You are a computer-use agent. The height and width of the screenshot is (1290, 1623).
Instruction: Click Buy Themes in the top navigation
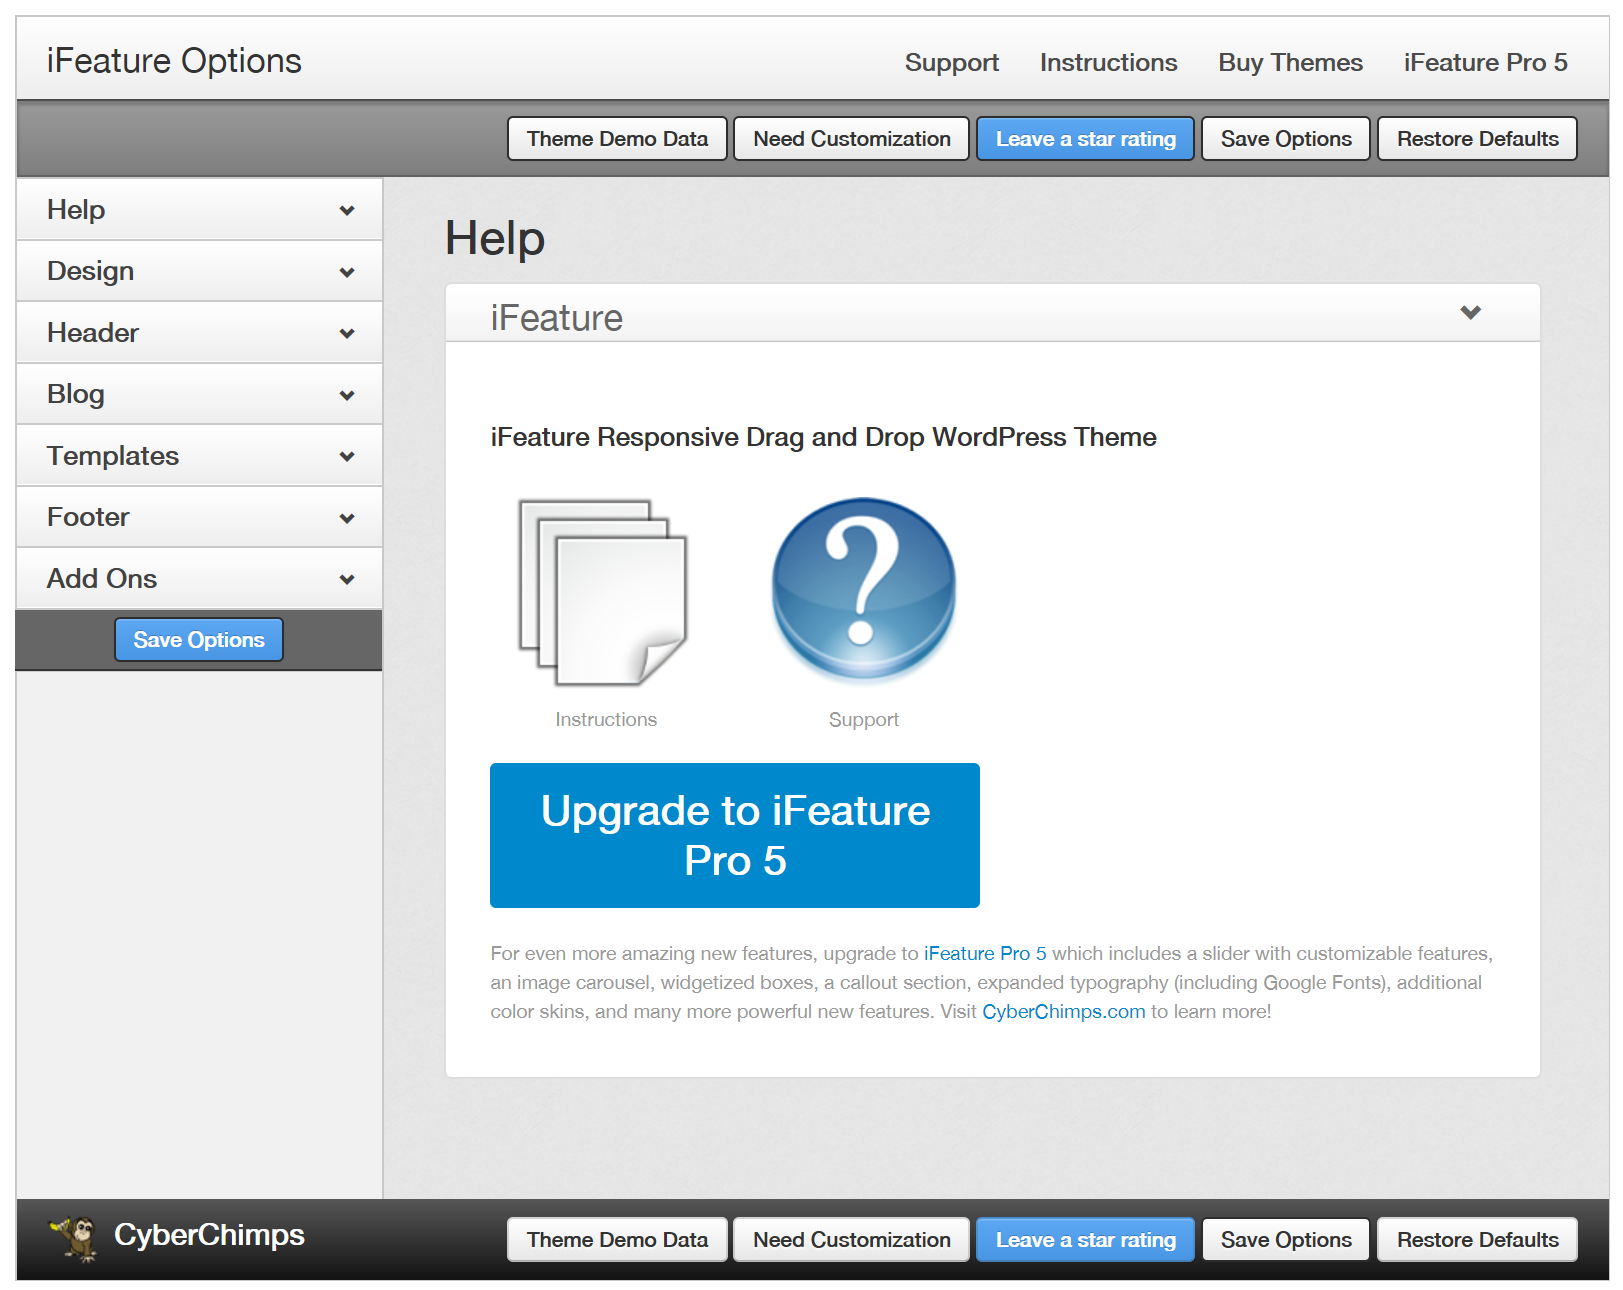pos(1290,62)
